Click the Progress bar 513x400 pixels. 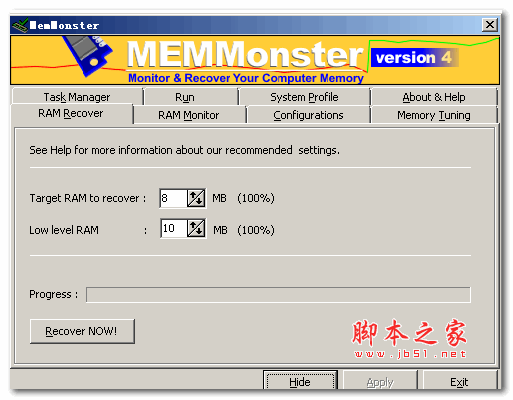[x=278, y=295]
